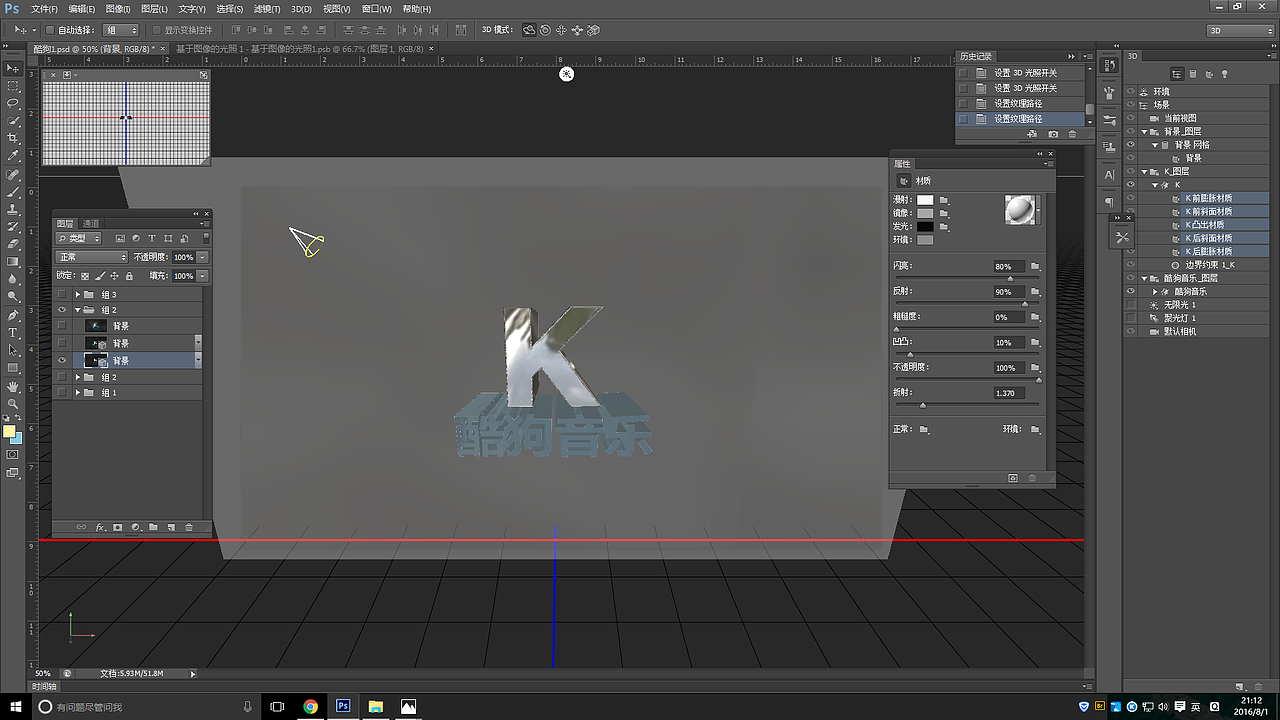
Task: Select the Move tool in the toolbox
Action: 13,68
